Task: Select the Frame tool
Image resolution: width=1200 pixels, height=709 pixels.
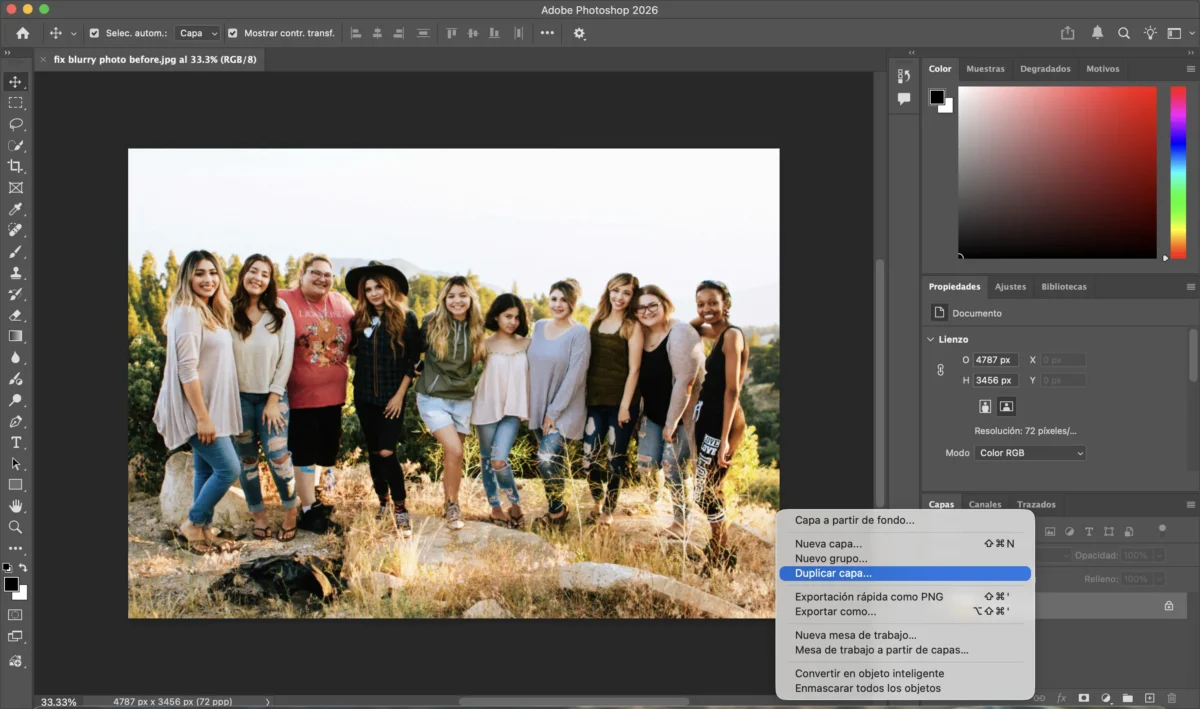Action: (x=15, y=188)
